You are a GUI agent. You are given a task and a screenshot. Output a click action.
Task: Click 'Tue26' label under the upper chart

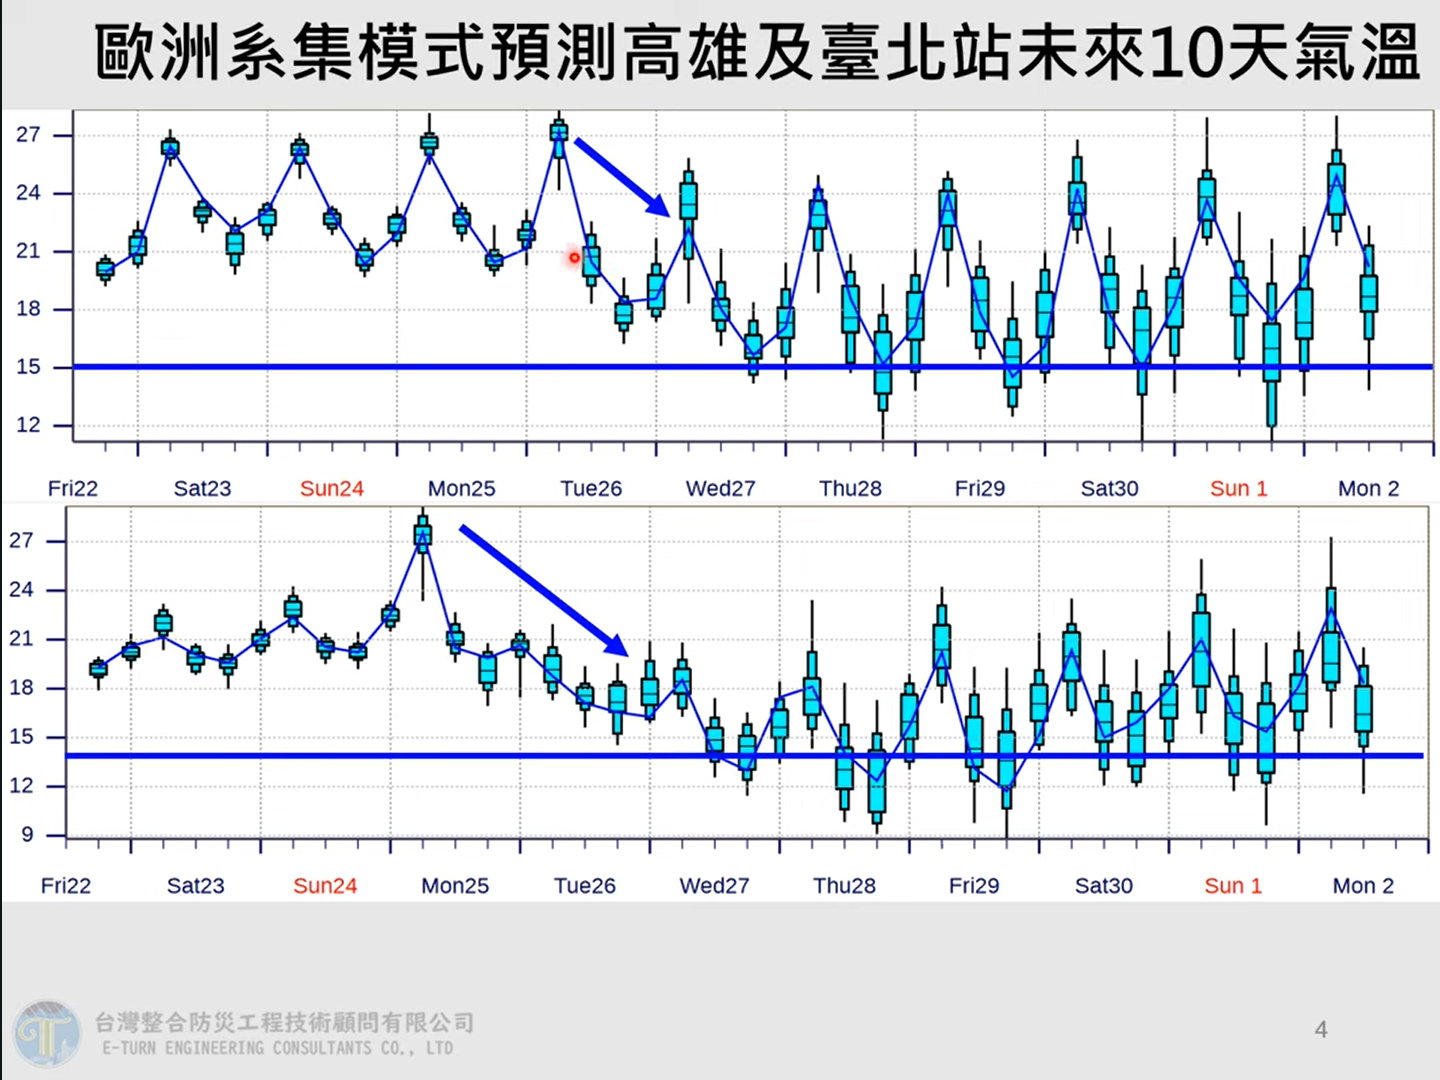[x=591, y=488]
